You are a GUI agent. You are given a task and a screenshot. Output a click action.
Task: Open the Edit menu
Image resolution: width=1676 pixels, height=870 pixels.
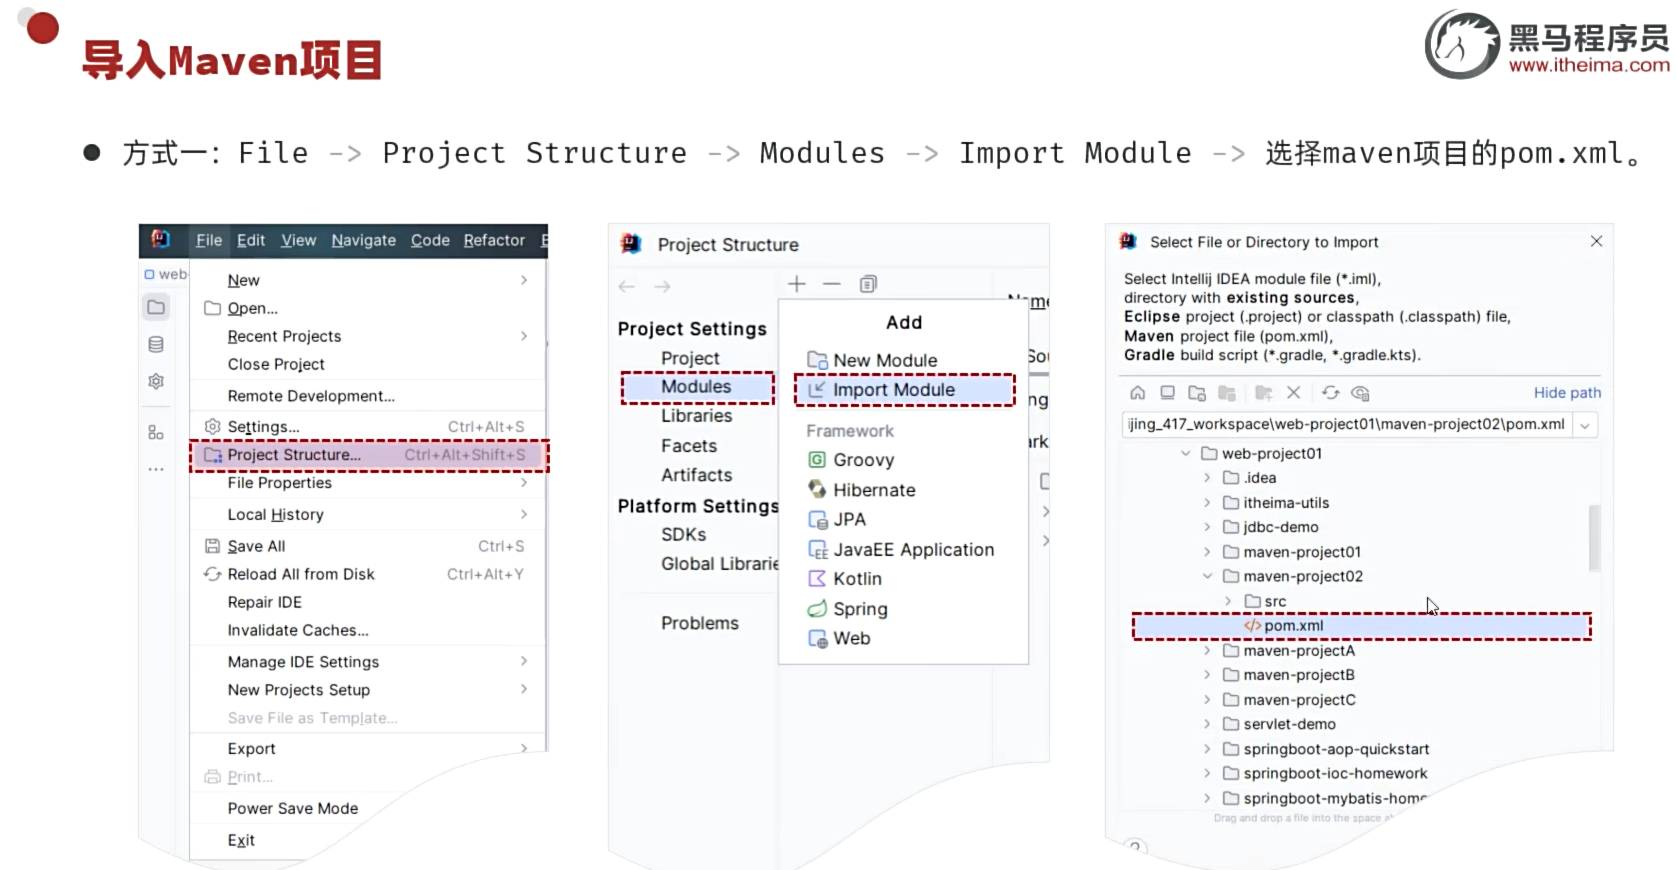(x=251, y=240)
